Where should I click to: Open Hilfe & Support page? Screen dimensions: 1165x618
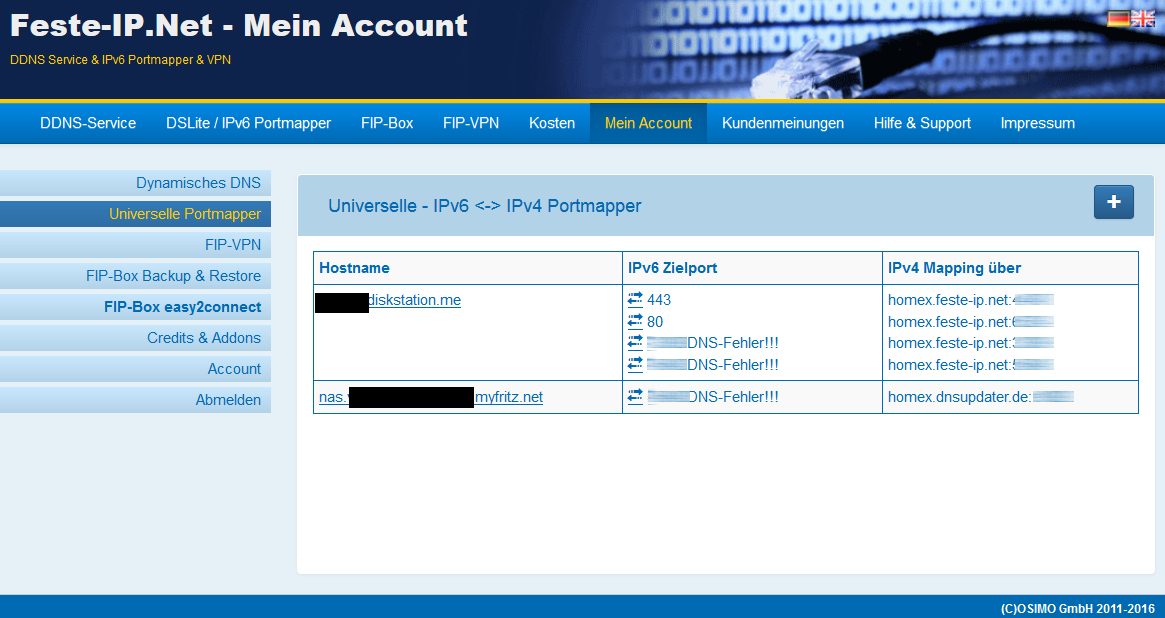[x=922, y=123]
